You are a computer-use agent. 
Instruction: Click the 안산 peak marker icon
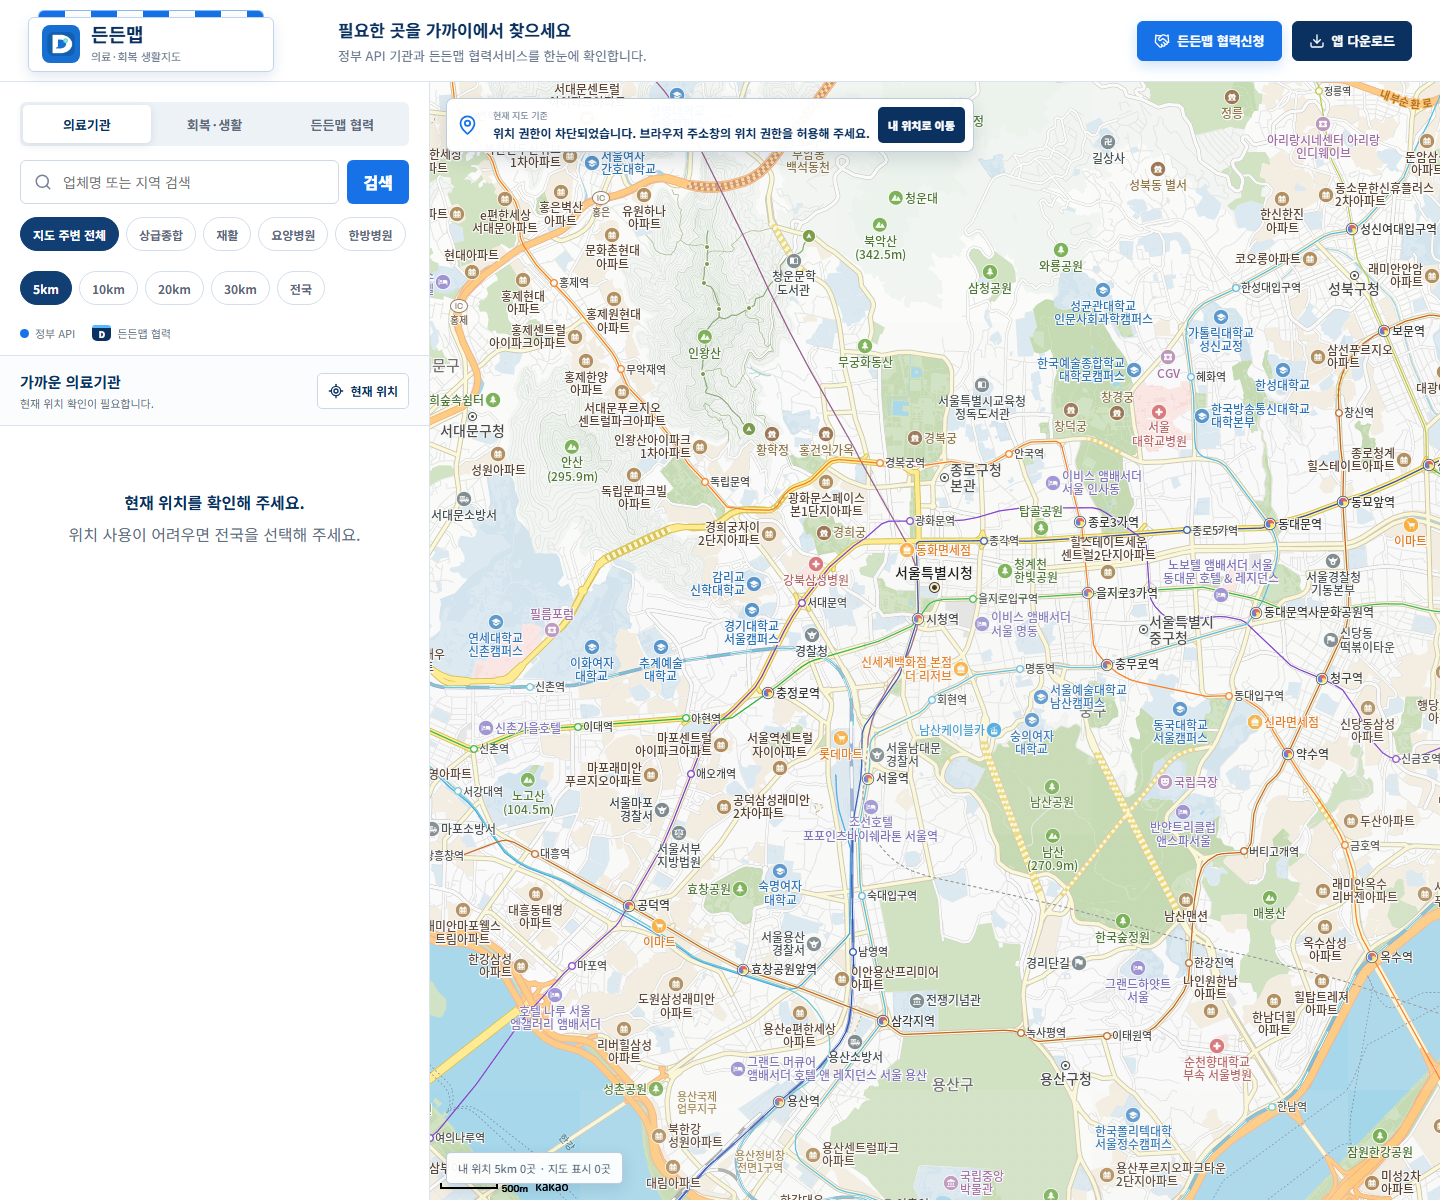[571, 446]
